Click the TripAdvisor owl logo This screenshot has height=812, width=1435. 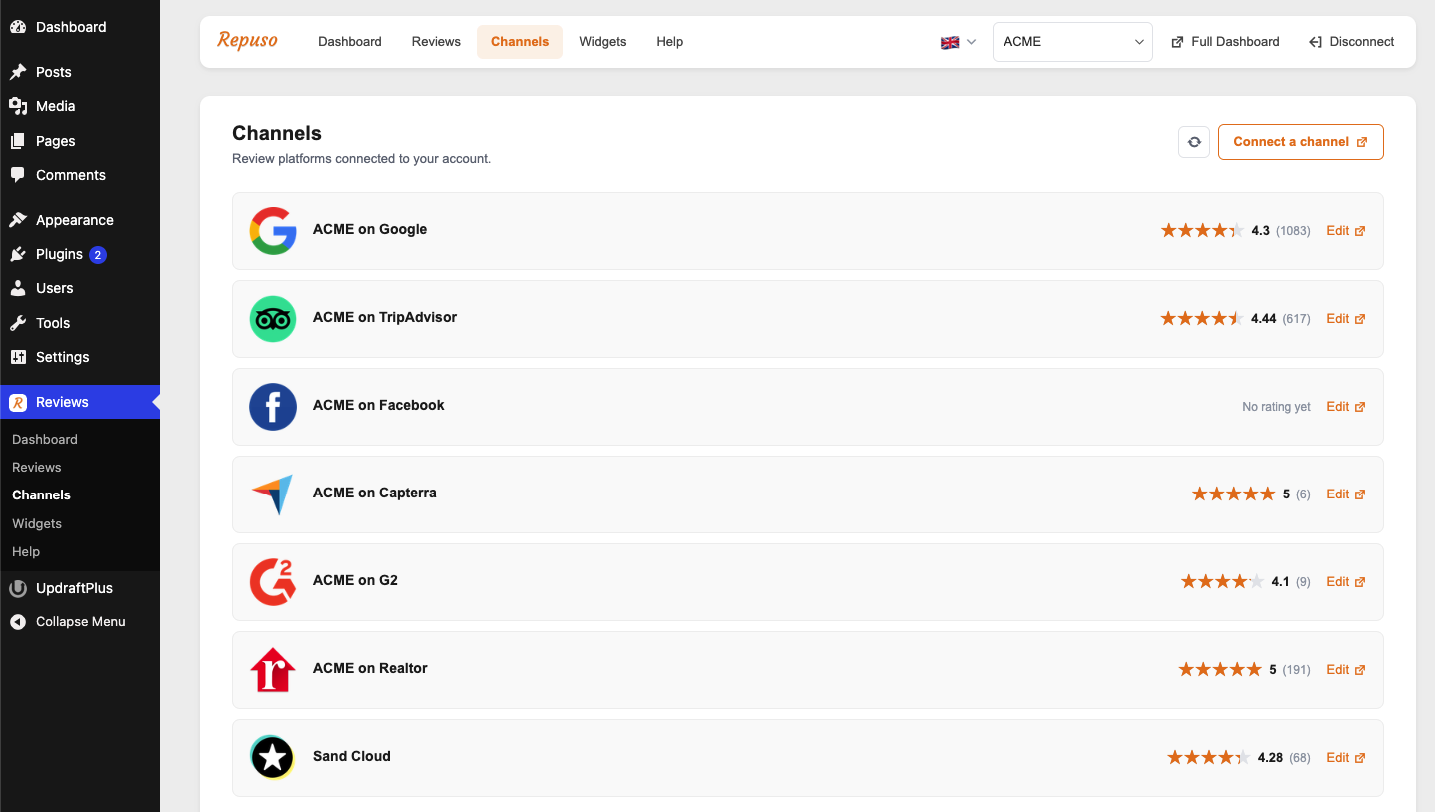point(273,319)
